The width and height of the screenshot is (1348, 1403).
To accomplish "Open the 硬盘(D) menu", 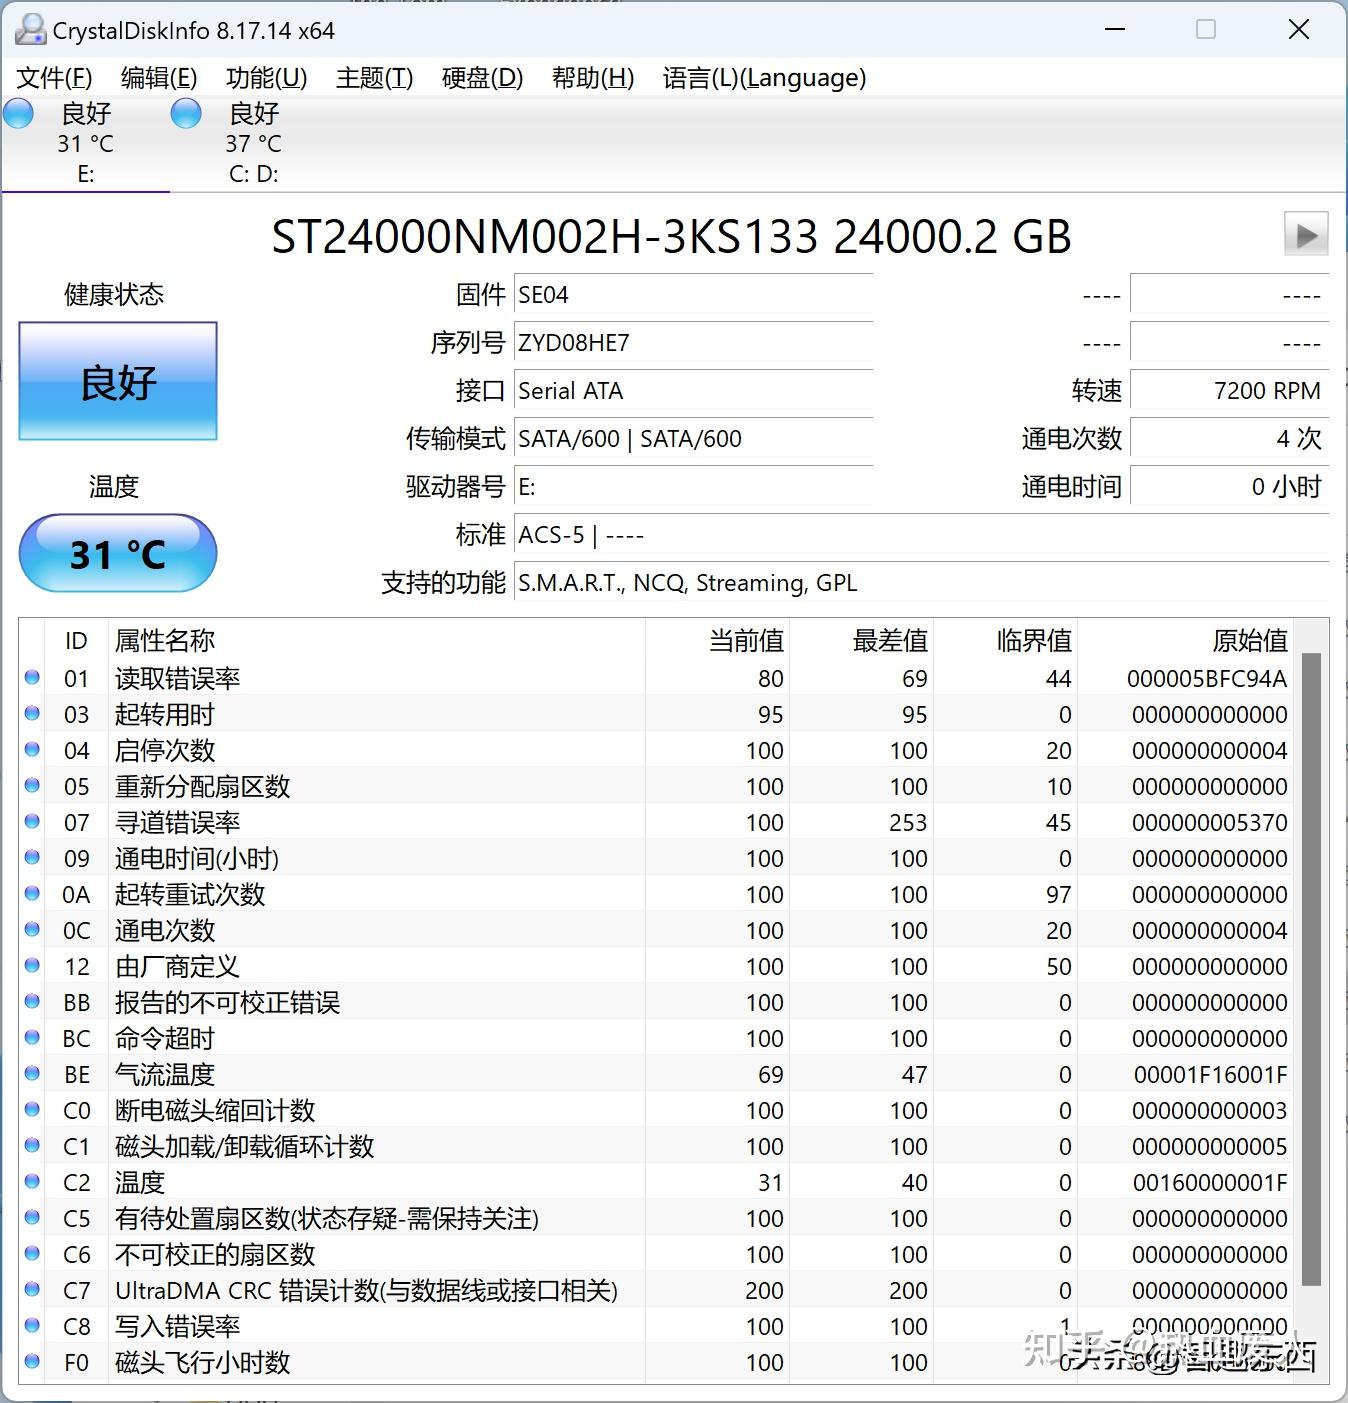I will pos(481,78).
